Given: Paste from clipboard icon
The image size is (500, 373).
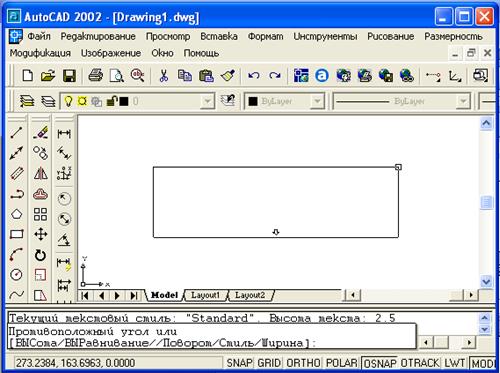Looking at the screenshot, I should point(206,76).
